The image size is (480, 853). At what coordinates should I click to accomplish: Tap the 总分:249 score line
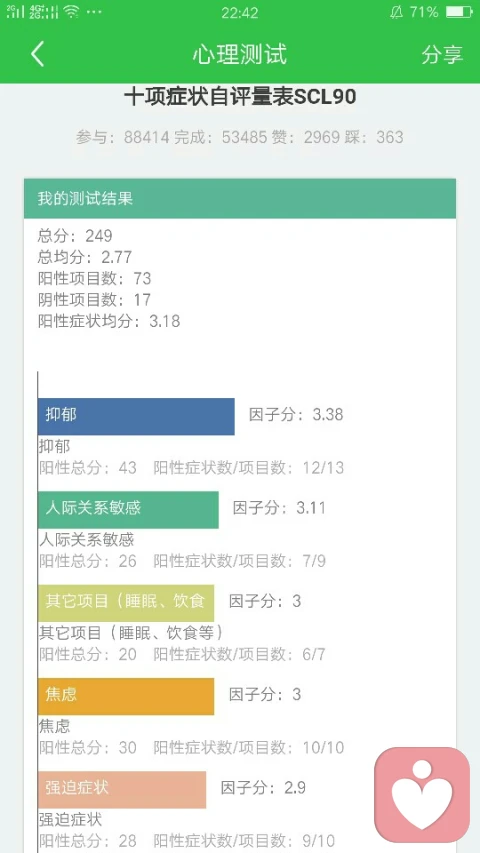tap(75, 236)
